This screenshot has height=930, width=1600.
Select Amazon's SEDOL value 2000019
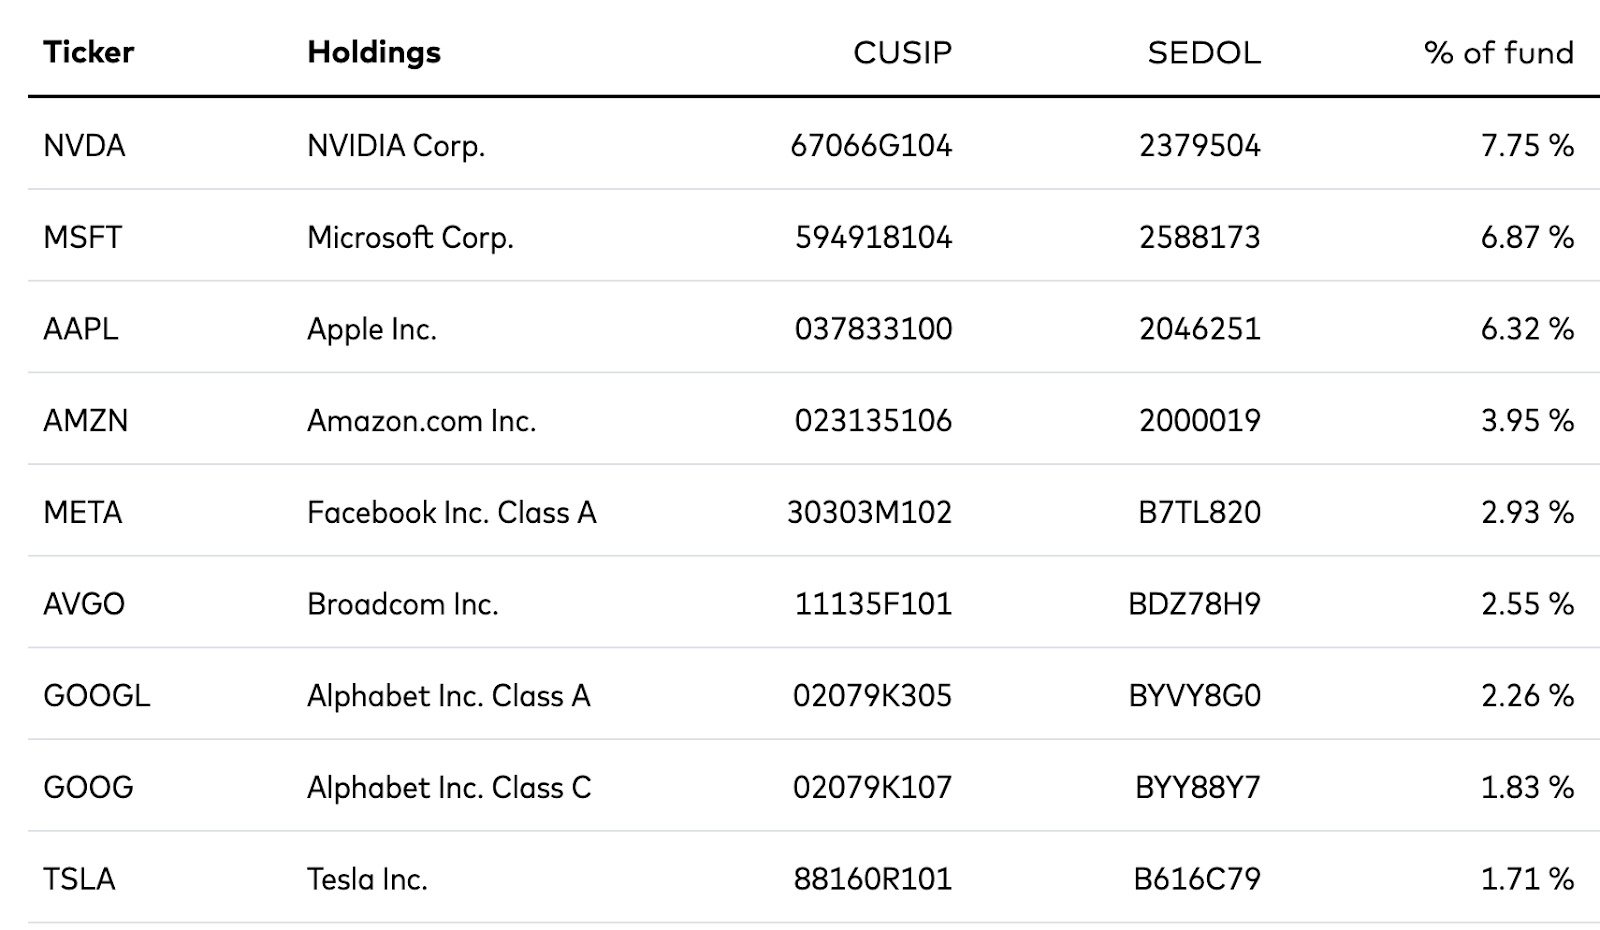pos(1199,421)
